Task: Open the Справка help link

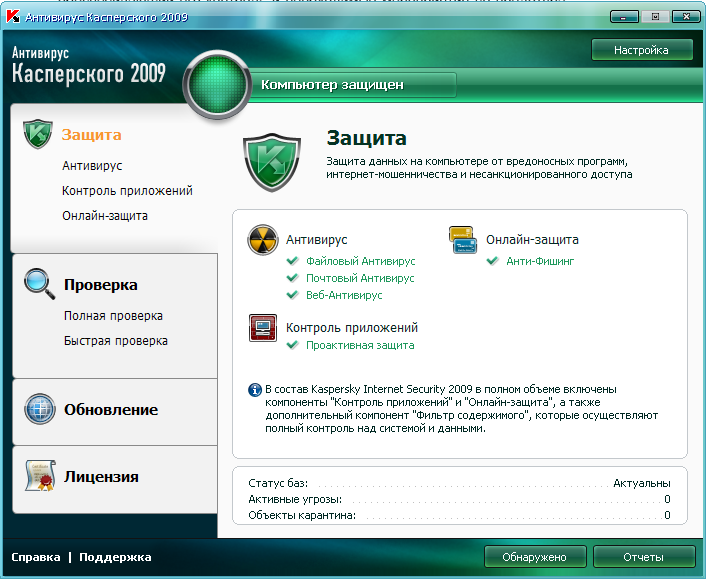Action: coord(36,557)
